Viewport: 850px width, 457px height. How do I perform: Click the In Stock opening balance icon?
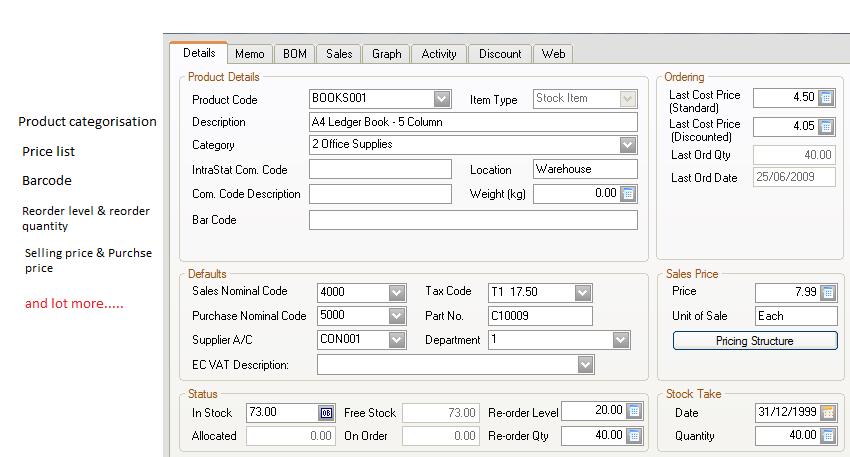[326, 413]
